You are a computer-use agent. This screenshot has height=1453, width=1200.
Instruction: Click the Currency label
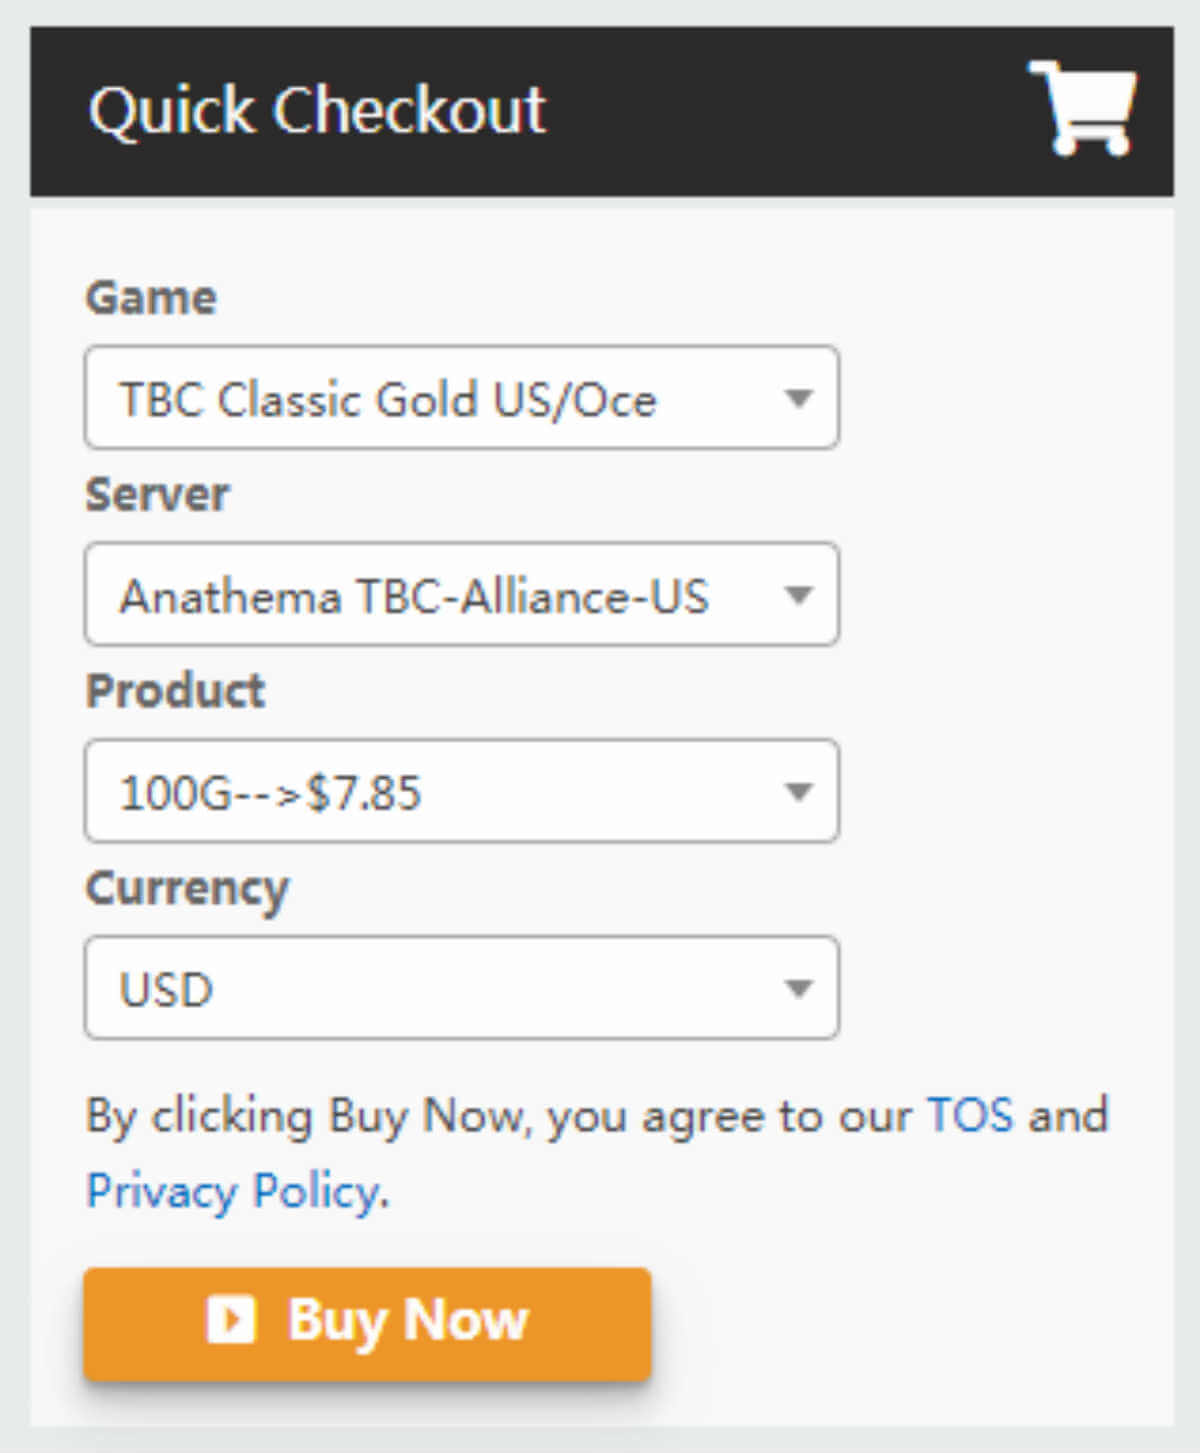[188, 886]
